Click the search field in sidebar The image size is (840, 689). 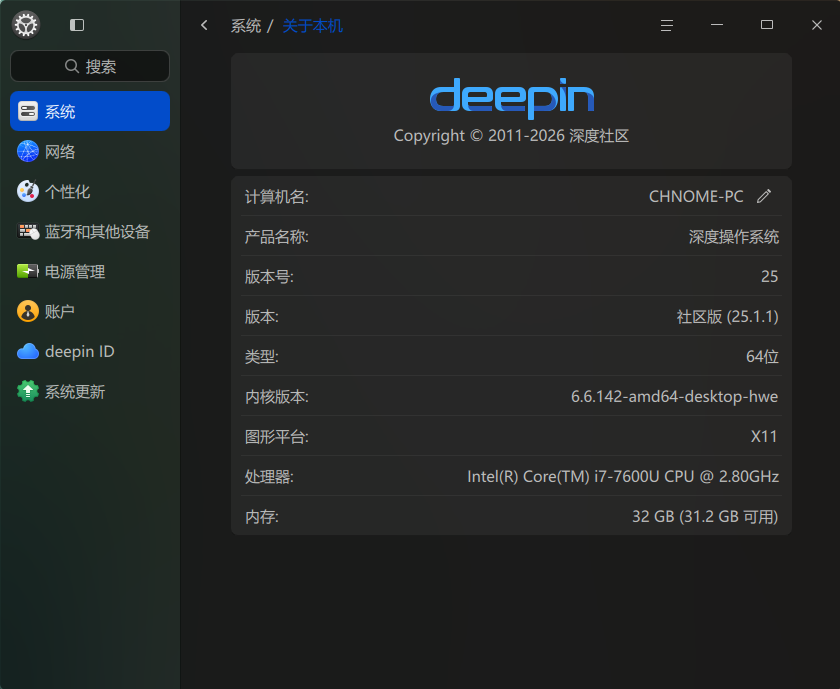click(x=90, y=66)
